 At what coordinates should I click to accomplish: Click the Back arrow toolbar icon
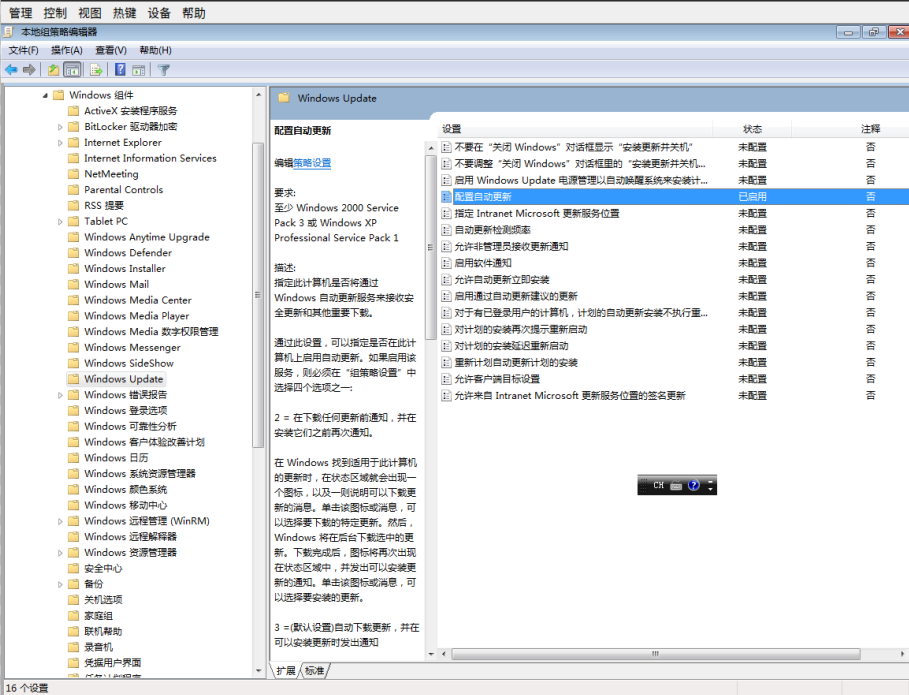[10, 70]
